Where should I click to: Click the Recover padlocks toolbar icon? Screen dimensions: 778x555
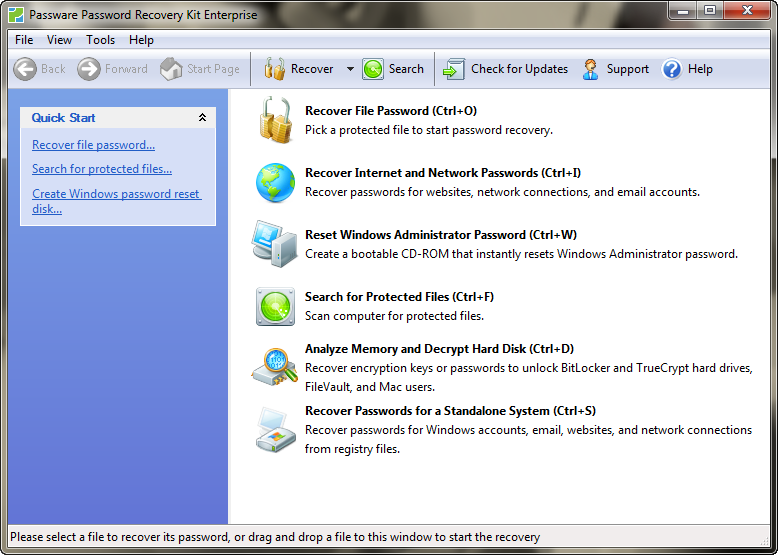click(274, 69)
